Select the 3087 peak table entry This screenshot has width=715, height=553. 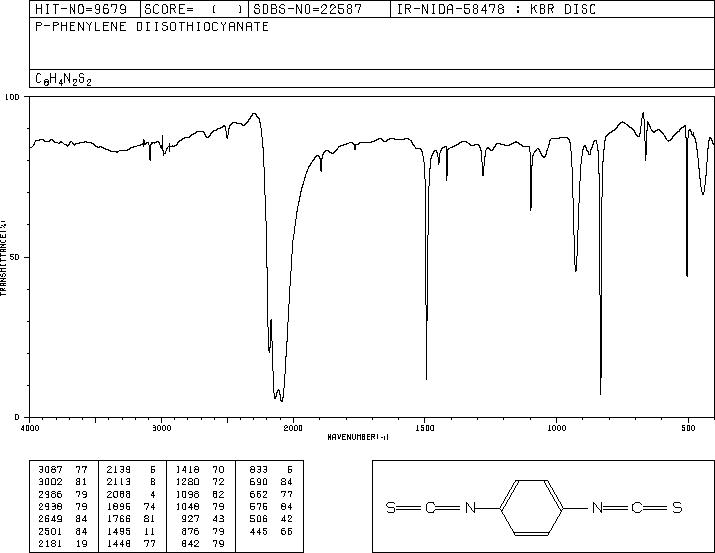[x=63, y=470]
